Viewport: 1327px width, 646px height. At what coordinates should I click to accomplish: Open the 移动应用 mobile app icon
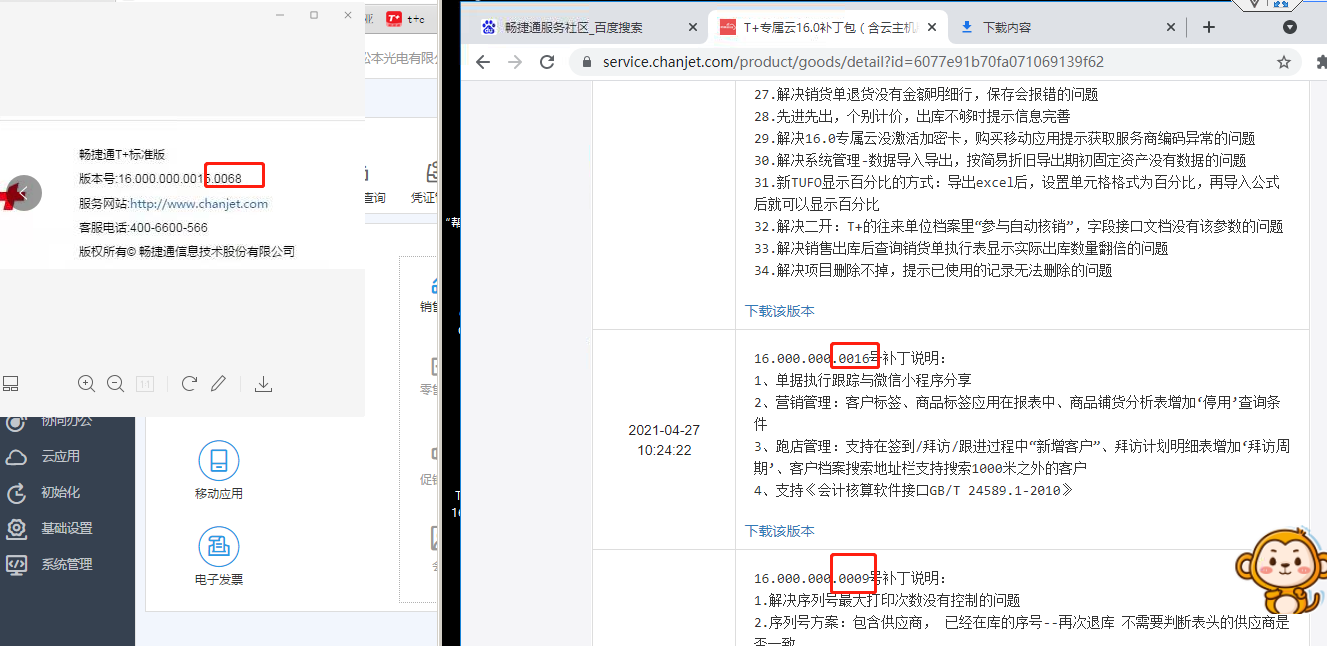(219, 460)
